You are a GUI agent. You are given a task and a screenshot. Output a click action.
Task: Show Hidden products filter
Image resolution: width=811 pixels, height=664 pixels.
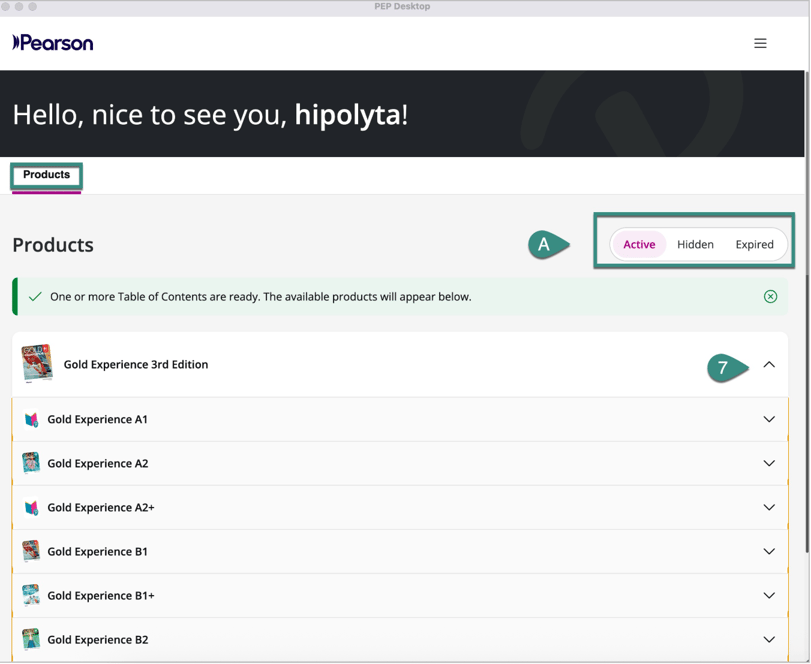[x=695, y=245]
